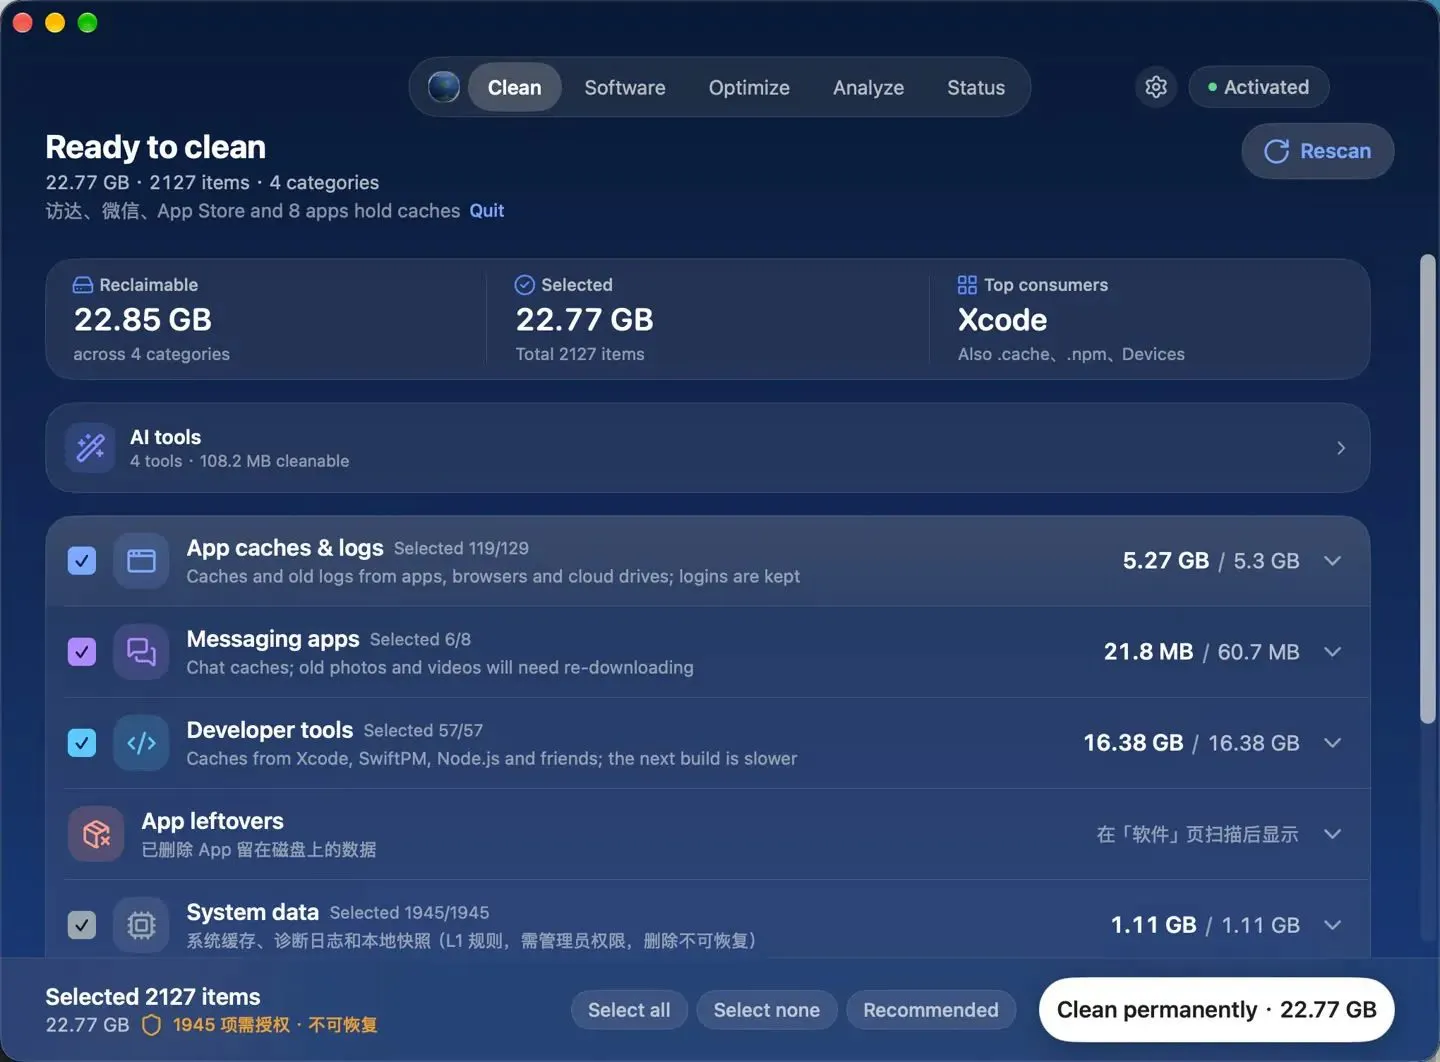The height and width of the screenshot is (1062, 1440).
Task: Toggle the Messaging apps checkbox
Action: pyautogui.click(x=82, y=652)
